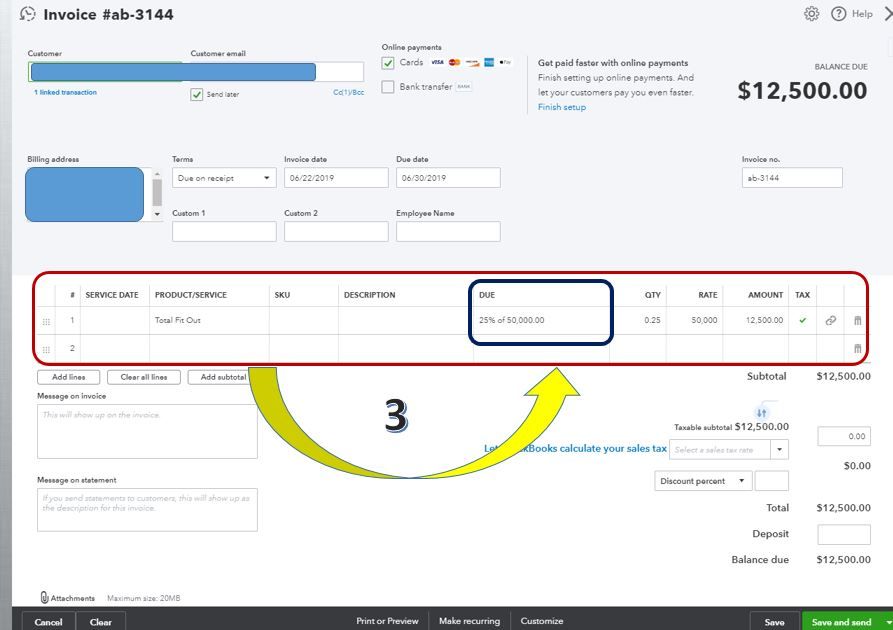Open the Terms dropdown

(x=224, y=178)
